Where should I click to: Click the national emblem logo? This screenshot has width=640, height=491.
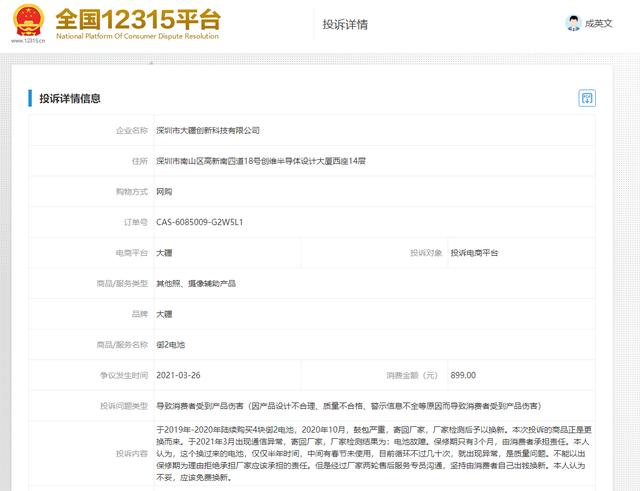pos(28,21)
